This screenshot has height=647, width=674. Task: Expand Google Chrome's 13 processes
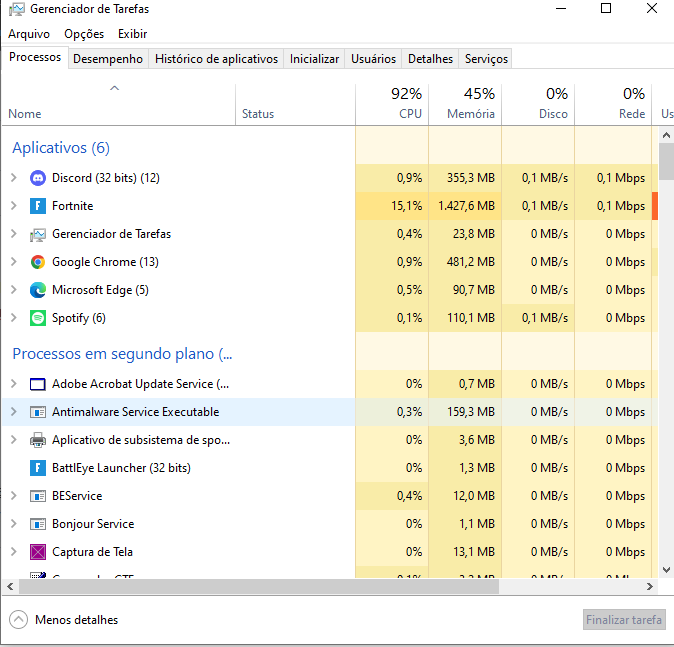tap(14, 261)
